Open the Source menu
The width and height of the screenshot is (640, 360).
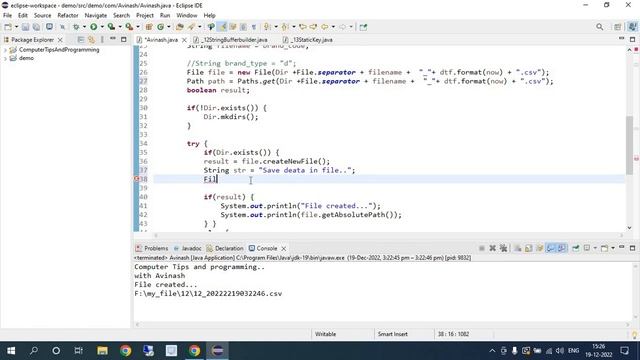pyautogui.click(x=42, y=16)
